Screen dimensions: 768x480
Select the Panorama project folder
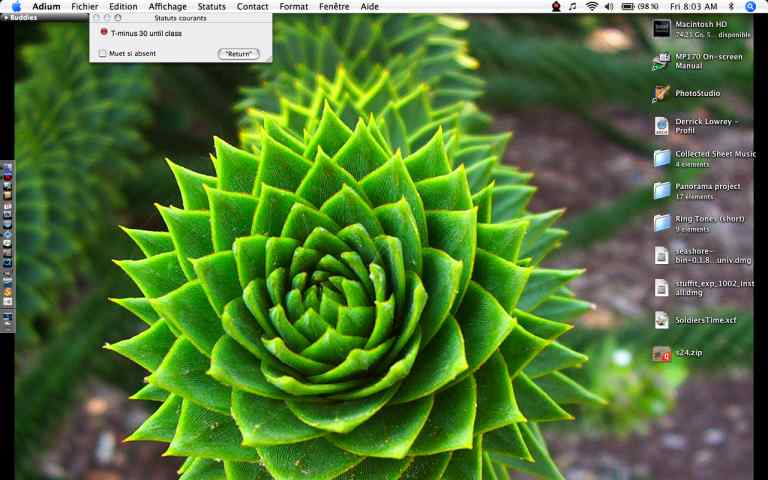coord(662,191)
